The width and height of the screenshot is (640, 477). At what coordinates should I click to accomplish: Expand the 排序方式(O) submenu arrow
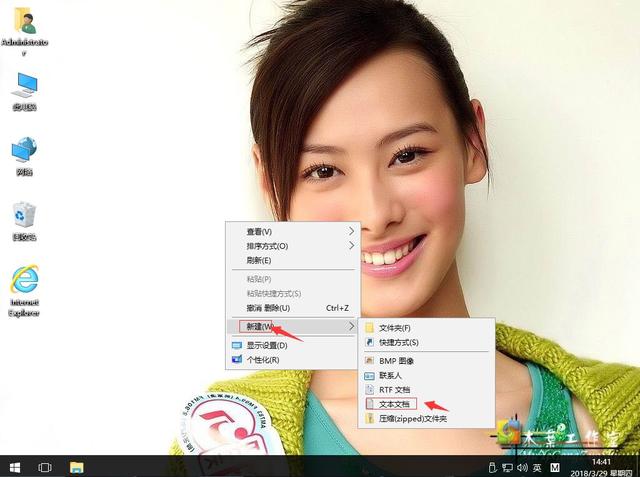pyautogui.click(x=351, y=246)
